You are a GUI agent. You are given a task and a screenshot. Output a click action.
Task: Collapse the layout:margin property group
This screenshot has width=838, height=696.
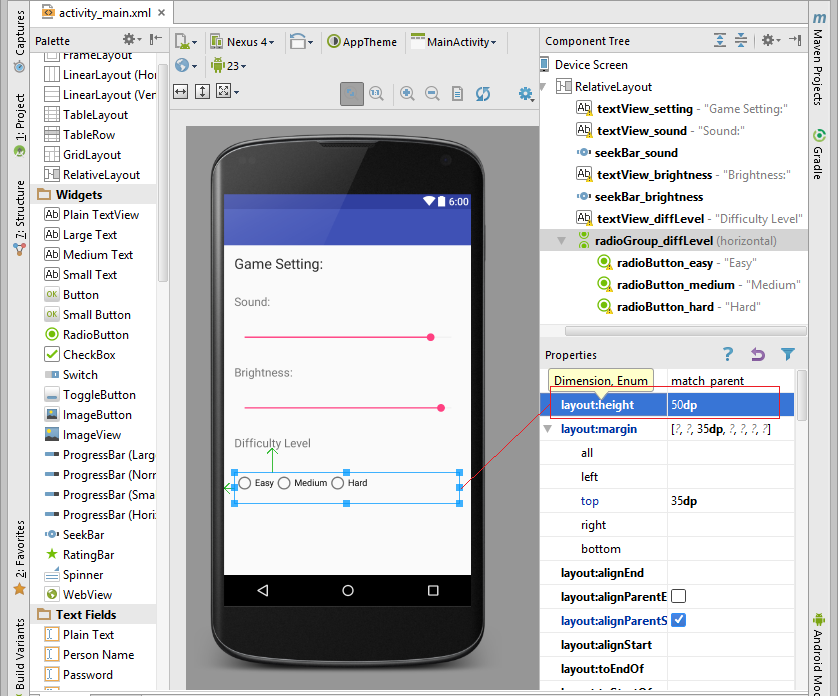click(547, 429)
